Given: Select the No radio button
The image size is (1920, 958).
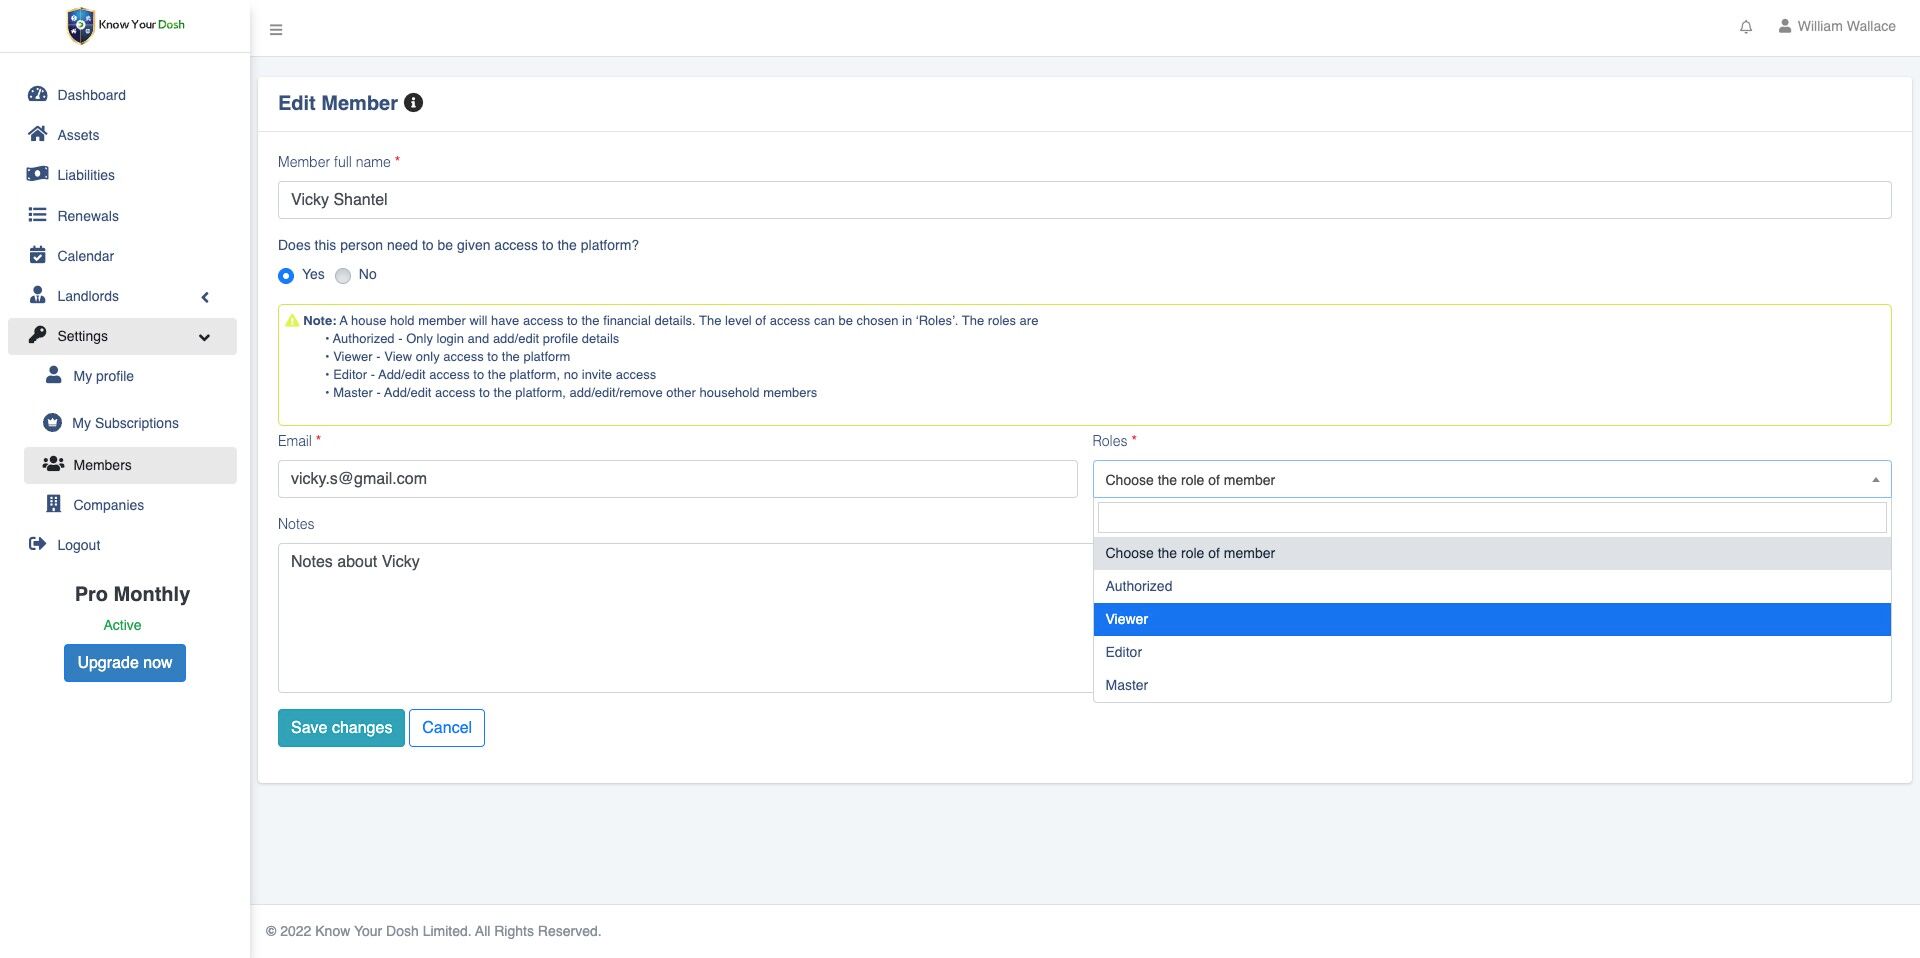Looking at the screenshot, I should 343,275.
